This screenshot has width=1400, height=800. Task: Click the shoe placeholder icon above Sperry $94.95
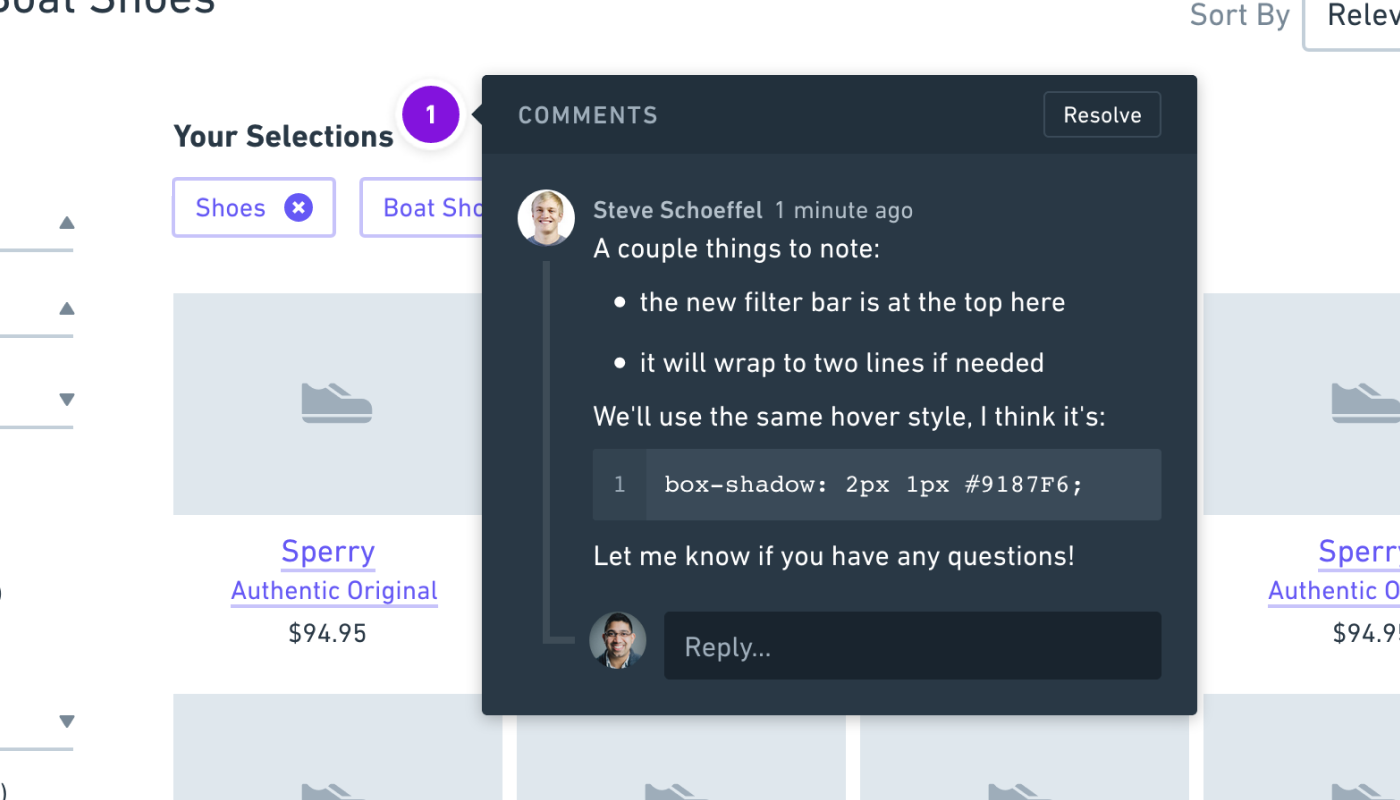pyautogui.click(x=337, y=403)
